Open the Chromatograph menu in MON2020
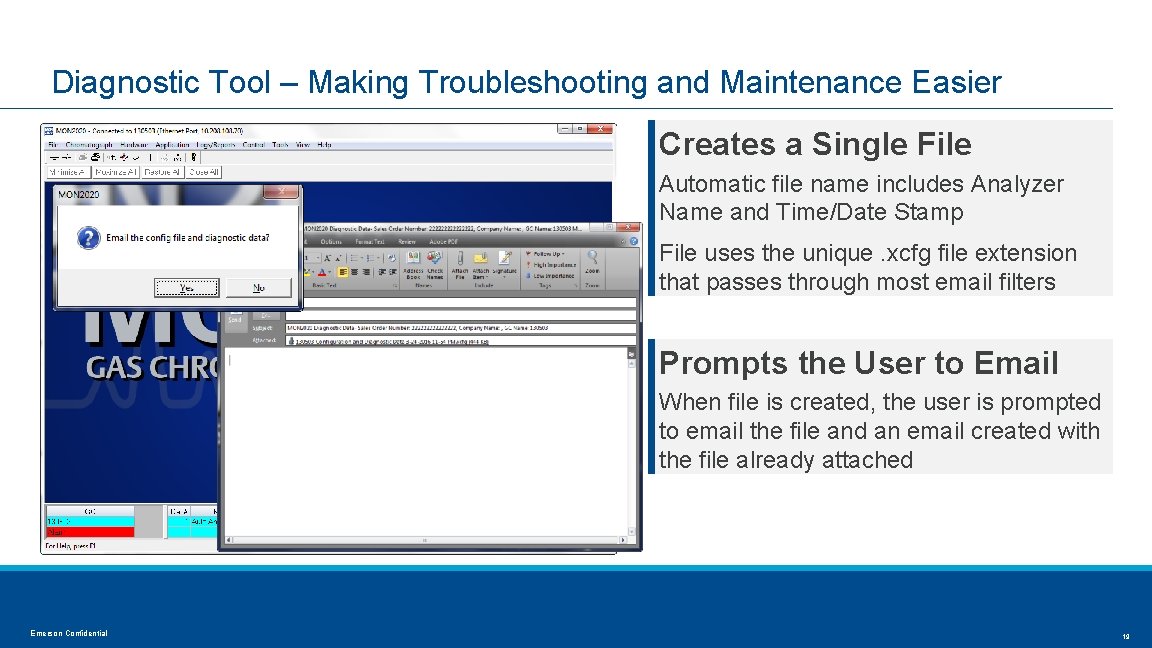 coord(89,145)
